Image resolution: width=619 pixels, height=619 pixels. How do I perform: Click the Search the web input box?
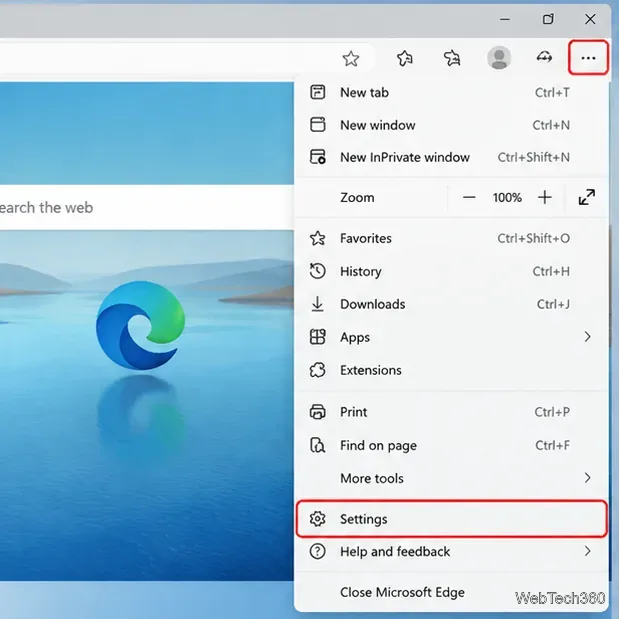coord(147,207)
